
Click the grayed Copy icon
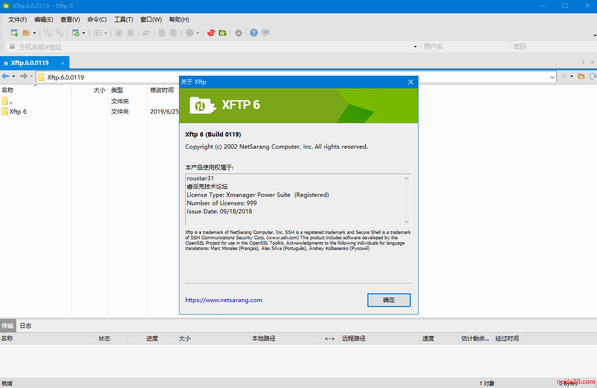[161, 33]
